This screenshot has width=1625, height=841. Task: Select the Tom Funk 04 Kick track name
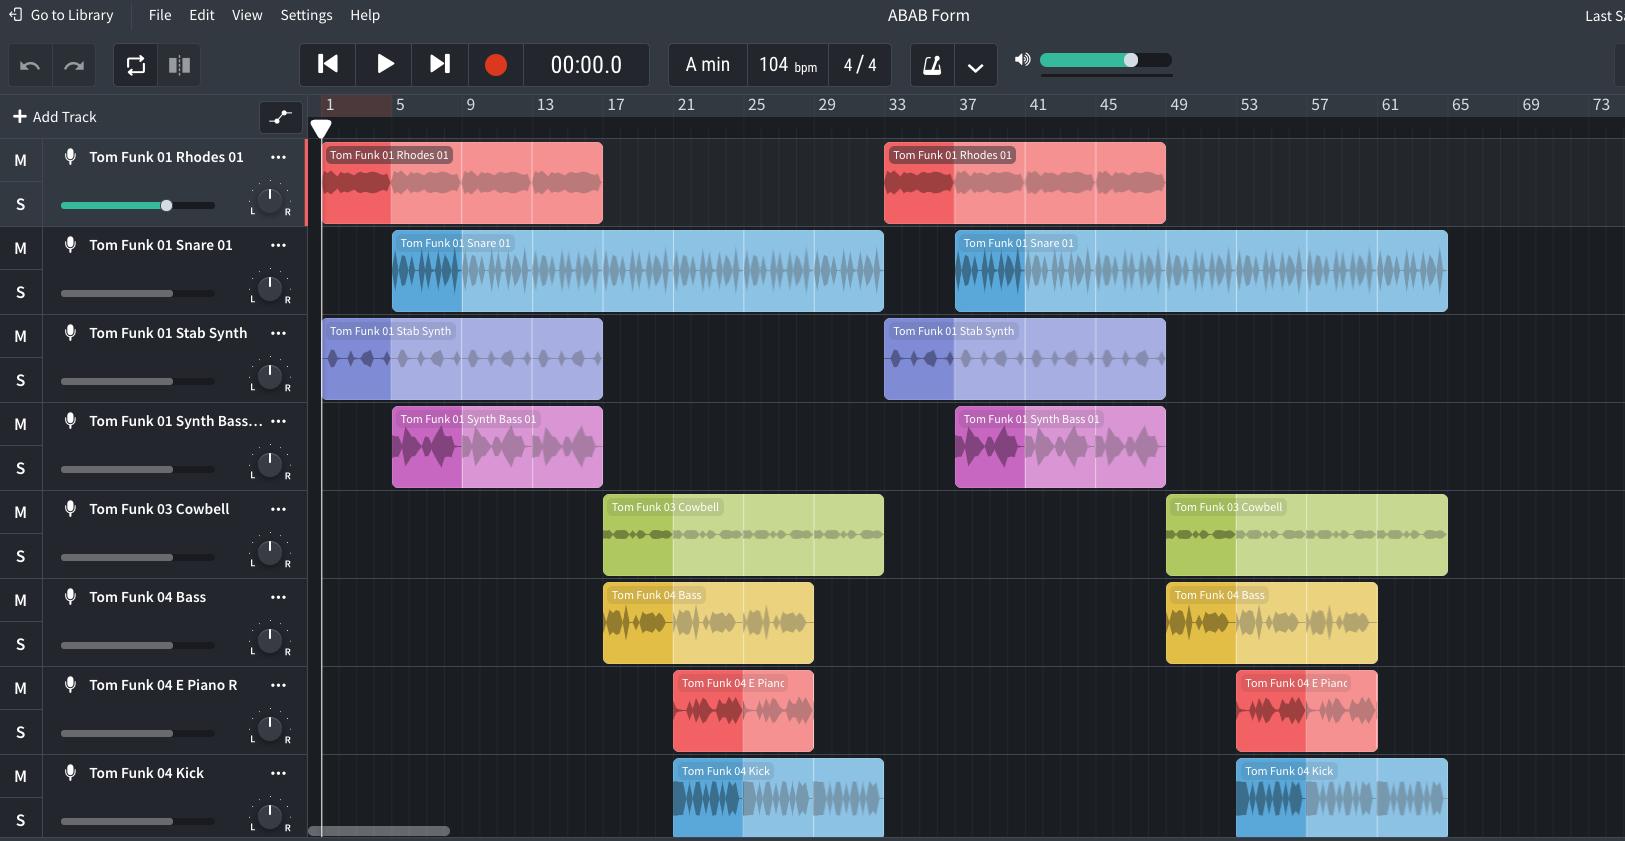[147, 773]
